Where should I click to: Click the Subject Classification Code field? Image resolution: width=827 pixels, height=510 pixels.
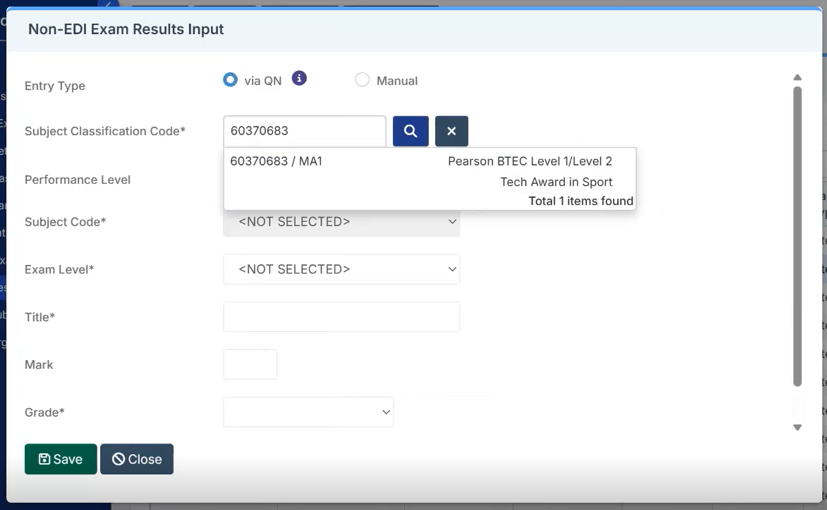point(304,131)
